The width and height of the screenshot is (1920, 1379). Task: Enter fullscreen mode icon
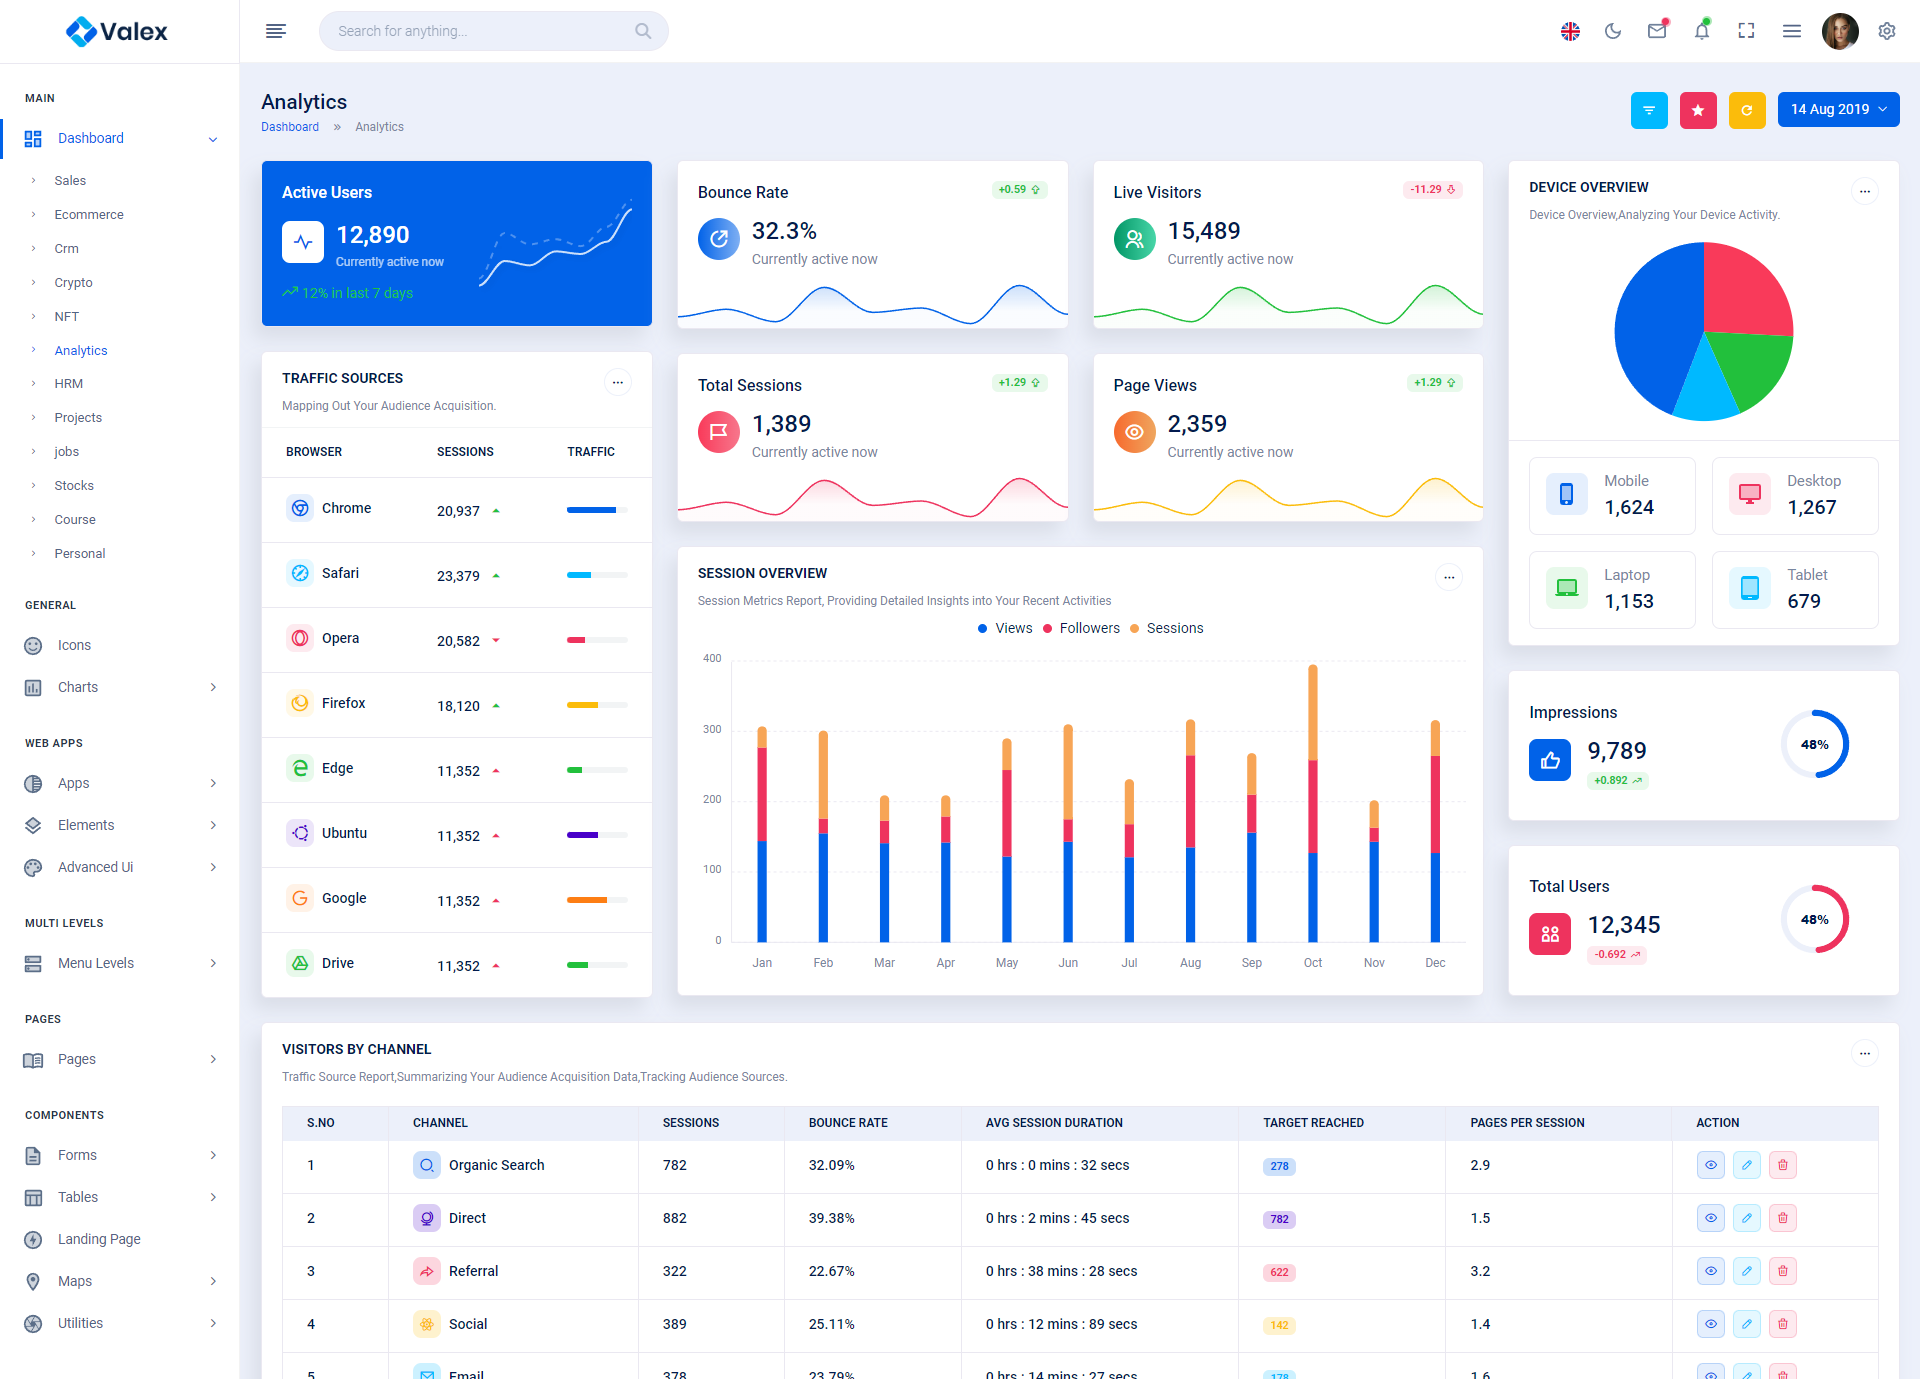pos(1747,31)
